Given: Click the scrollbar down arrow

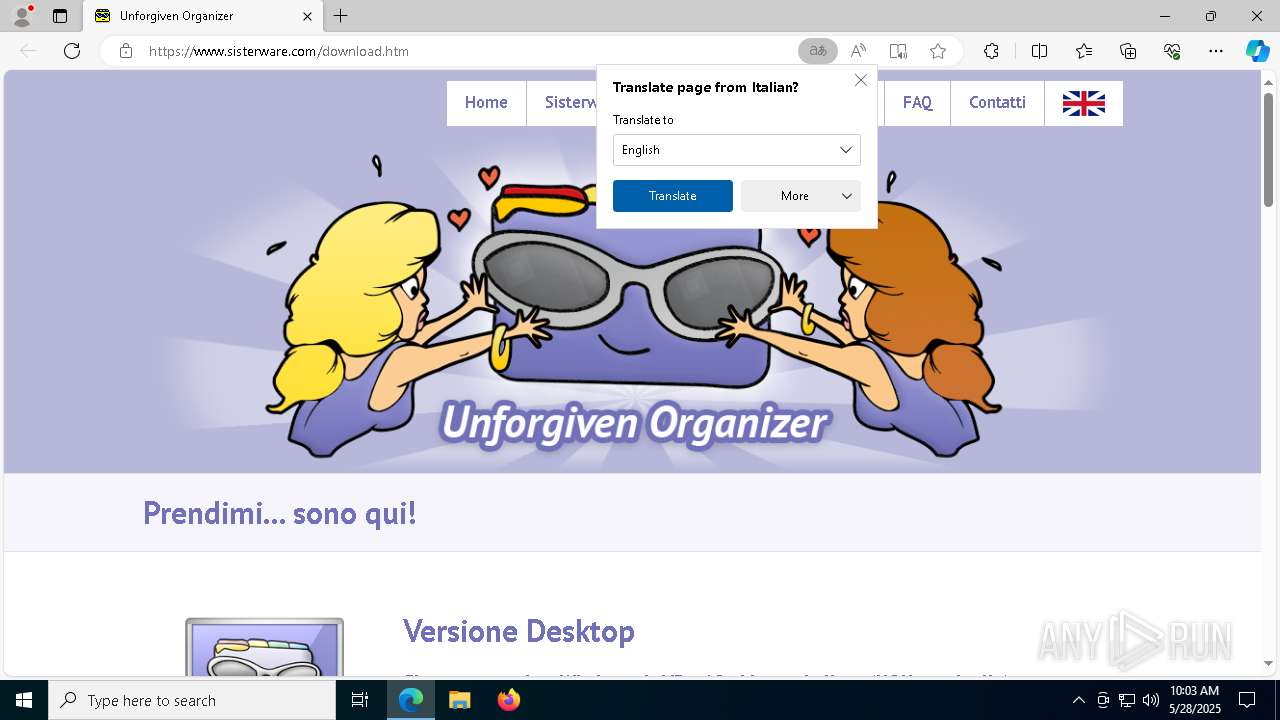Looking at the screenshot, I should pyautogui.click(x=1269, y=663).
